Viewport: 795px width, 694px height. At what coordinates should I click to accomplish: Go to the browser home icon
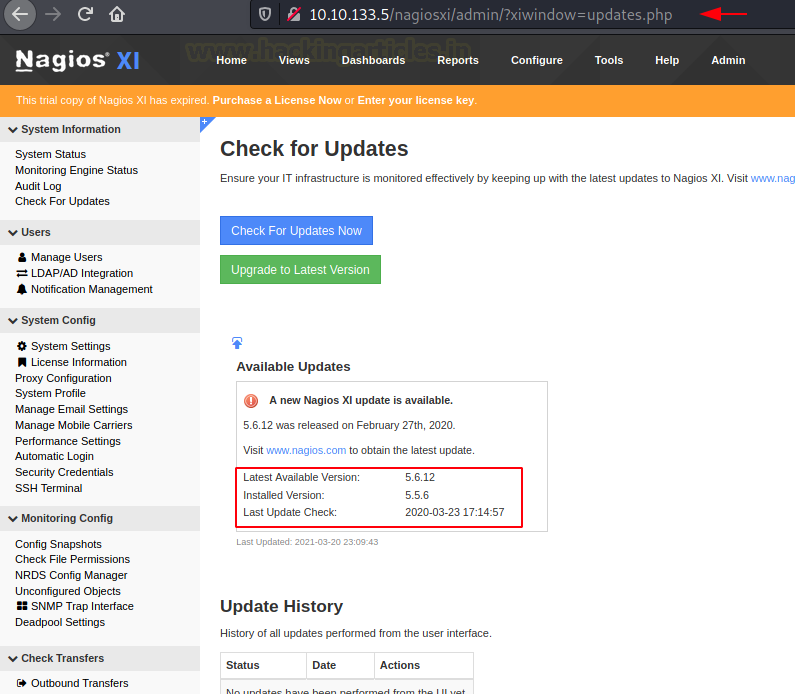[117, 14]
